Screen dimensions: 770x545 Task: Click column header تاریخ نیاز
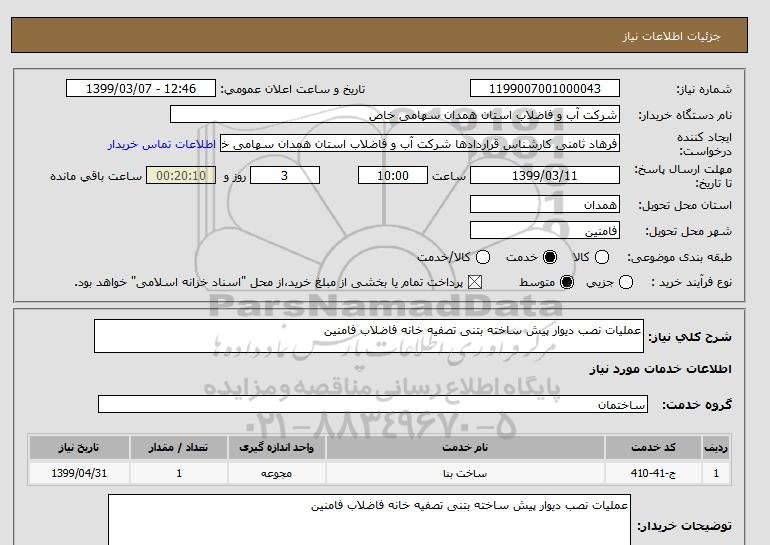79,447
